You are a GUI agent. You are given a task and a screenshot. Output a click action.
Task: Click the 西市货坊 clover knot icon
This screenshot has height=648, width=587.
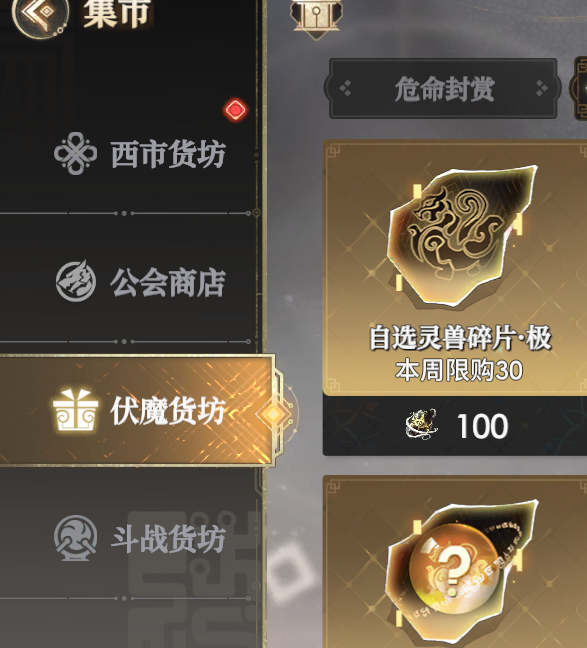[x=76, y=153]
